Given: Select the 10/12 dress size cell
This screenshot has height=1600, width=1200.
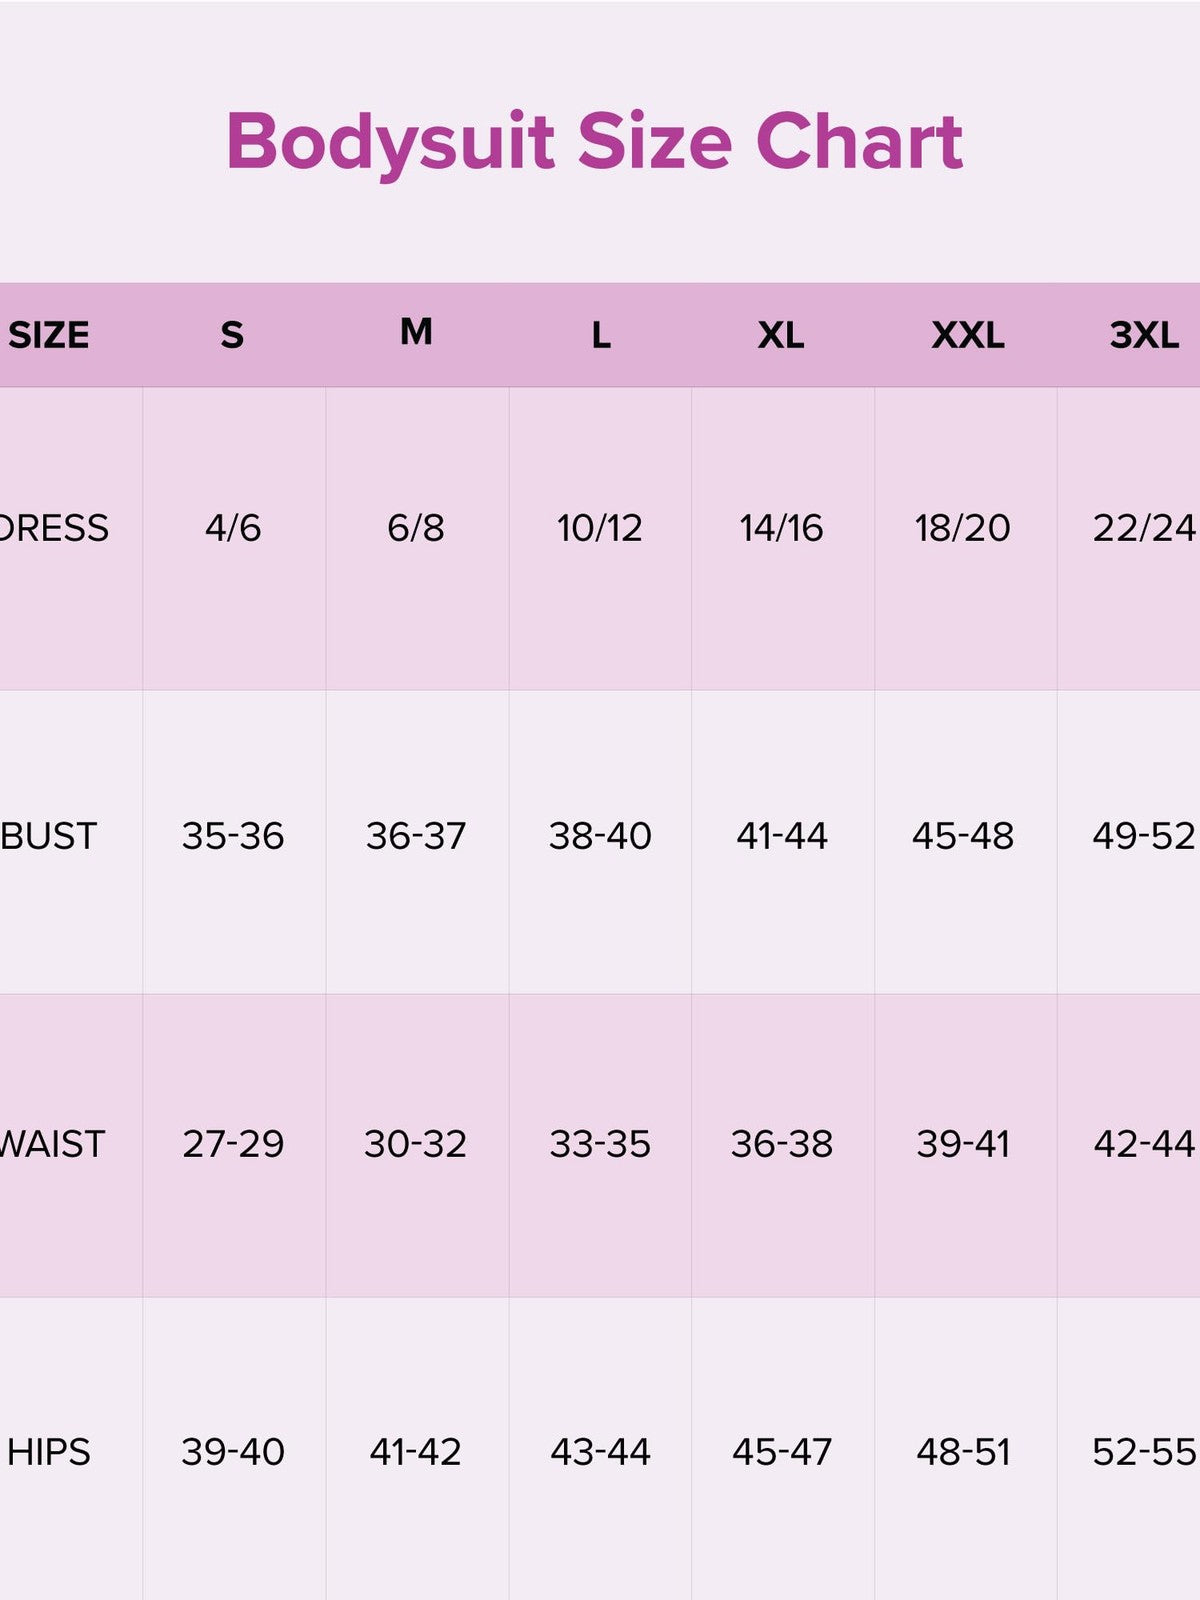Looking at the screenshot, I should (x=600, y=528).
